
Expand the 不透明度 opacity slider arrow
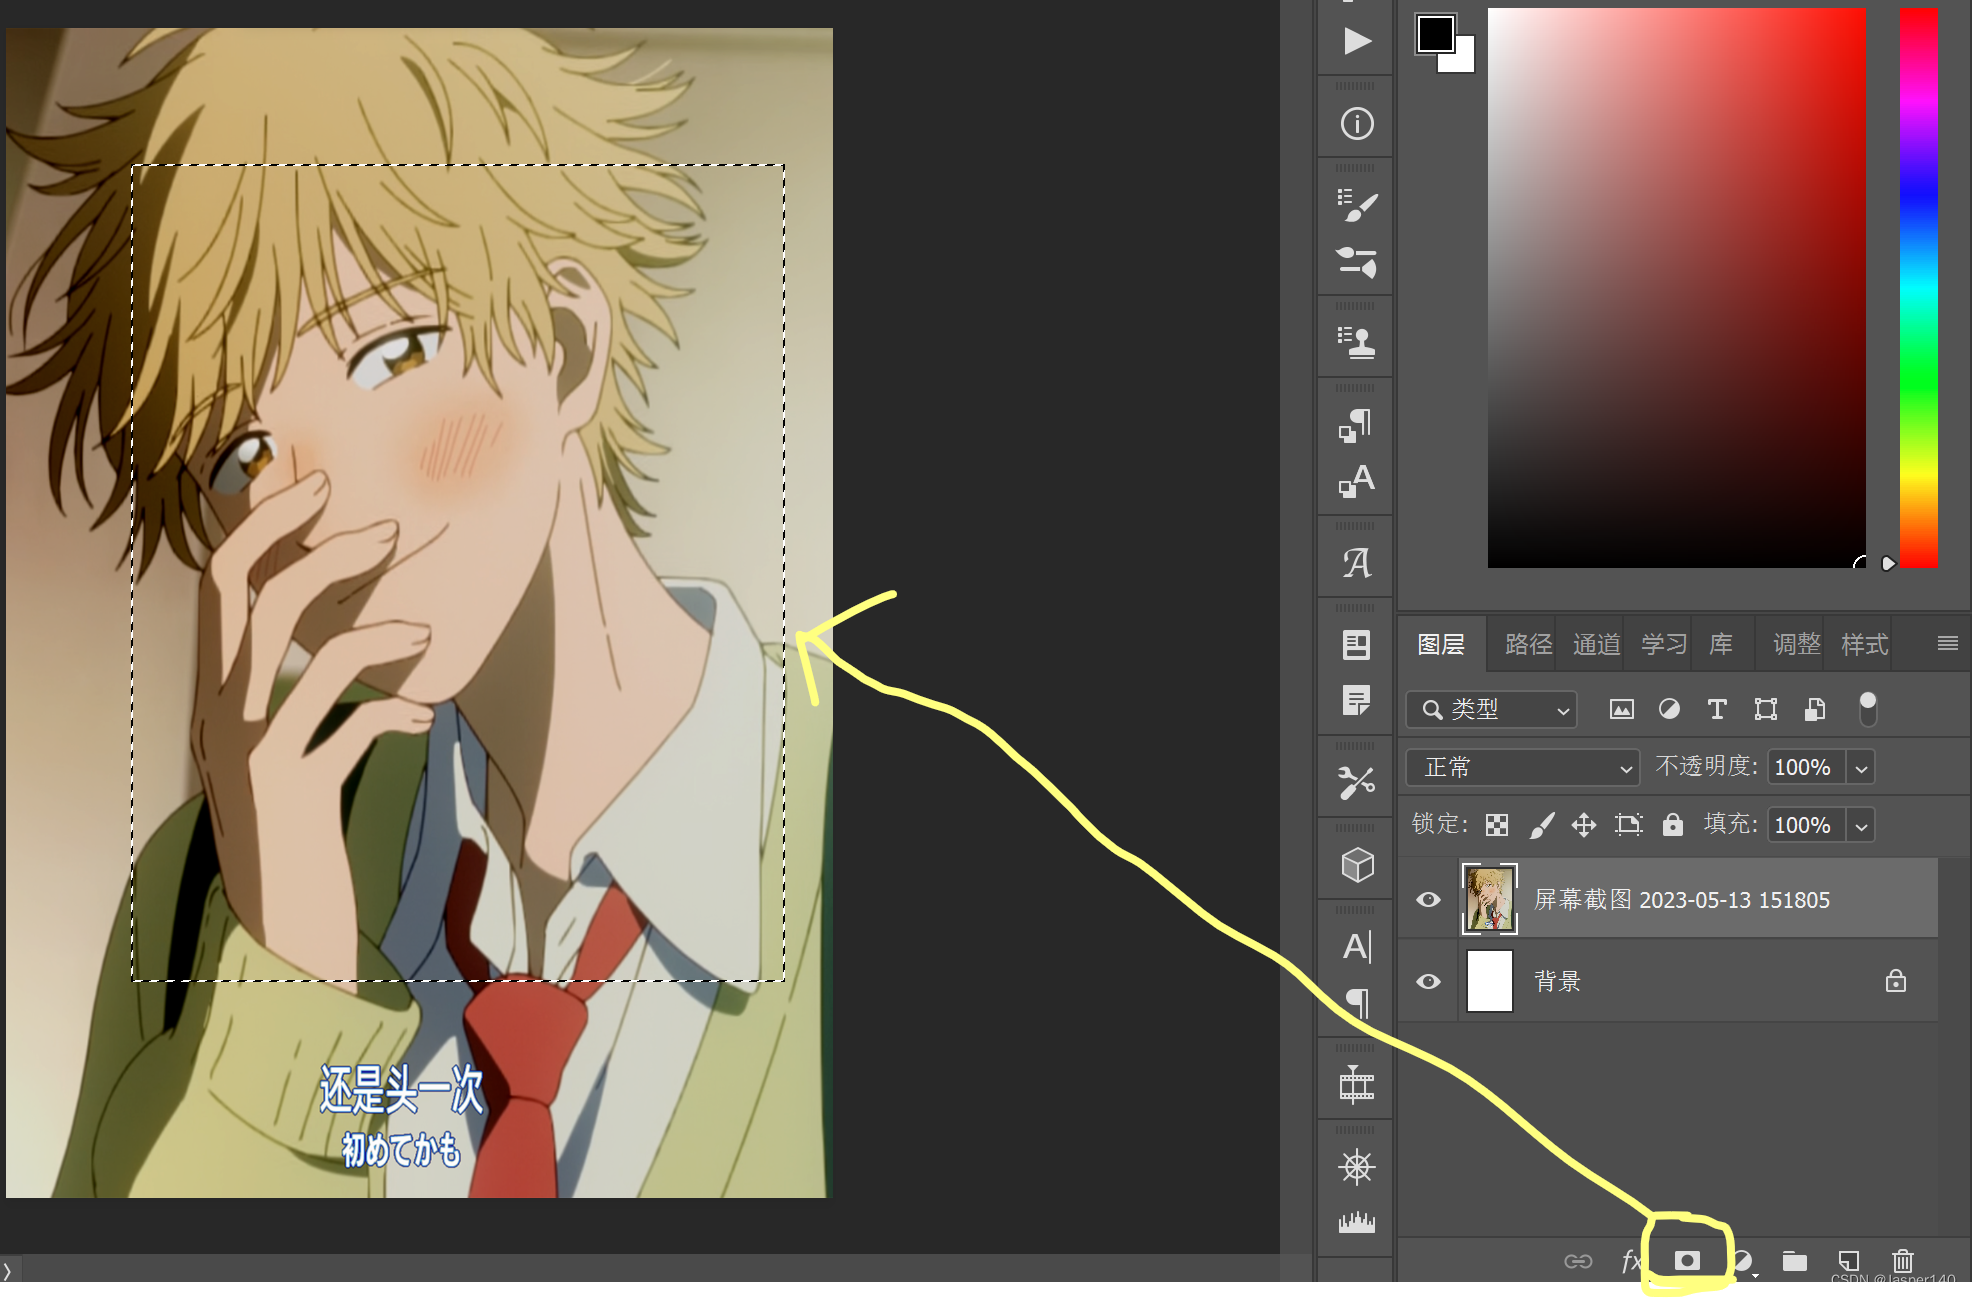1861,768
